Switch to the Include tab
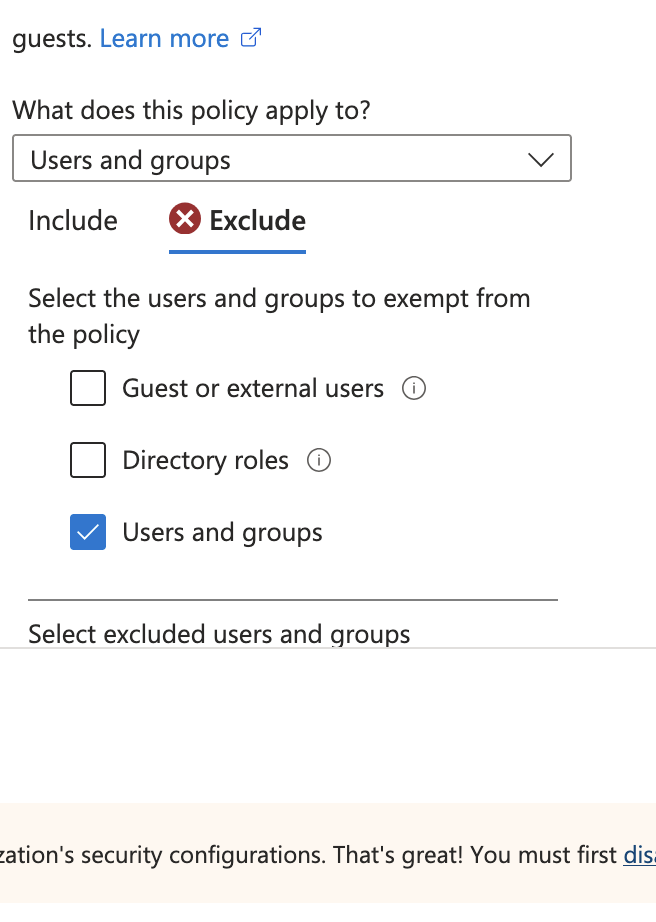656x922 pixels. [x=73, y=221]
